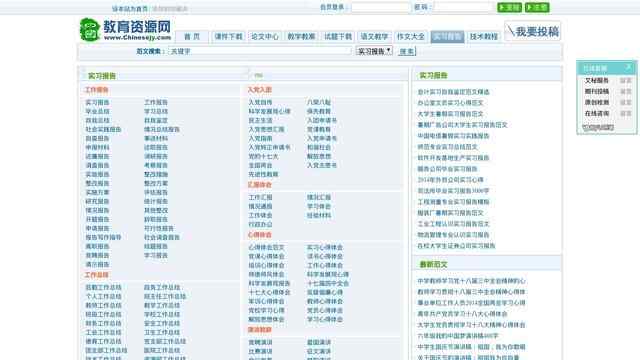
Task: Open the 论文中心 nav tab
Action: coord(264,36)
